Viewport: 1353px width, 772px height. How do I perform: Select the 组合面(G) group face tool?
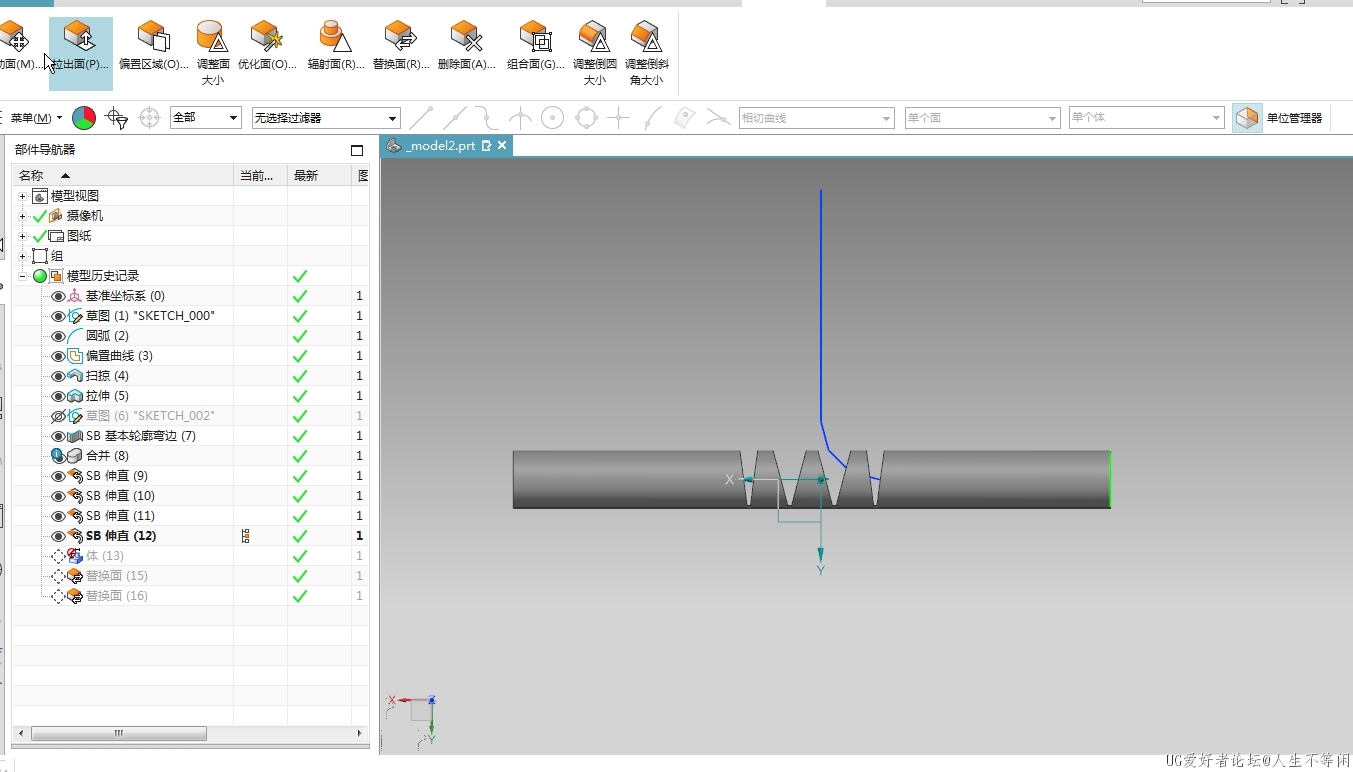536,48
